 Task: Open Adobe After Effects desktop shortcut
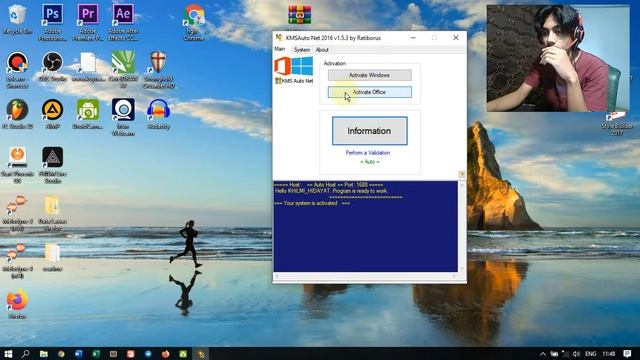pos(123,21)
